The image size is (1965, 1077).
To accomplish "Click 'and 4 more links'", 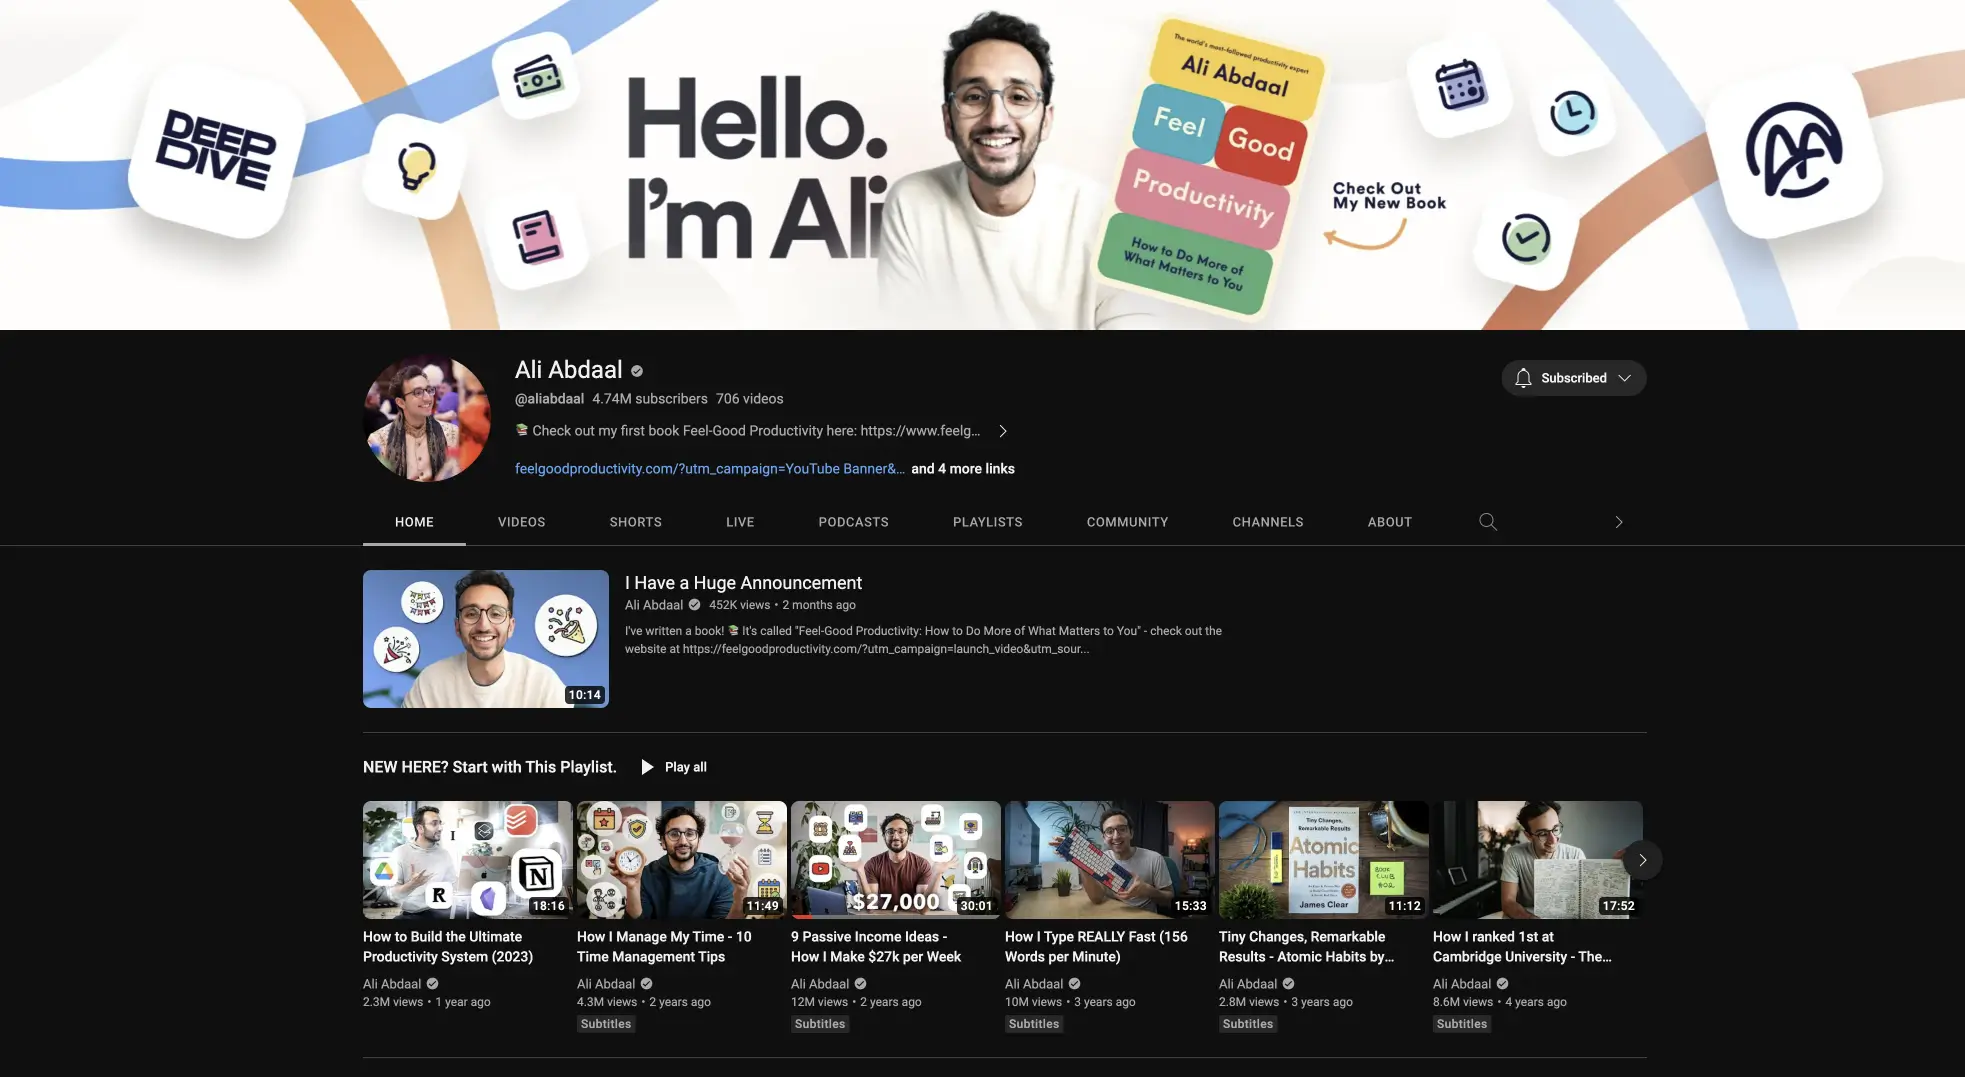I will coord(963,469).
